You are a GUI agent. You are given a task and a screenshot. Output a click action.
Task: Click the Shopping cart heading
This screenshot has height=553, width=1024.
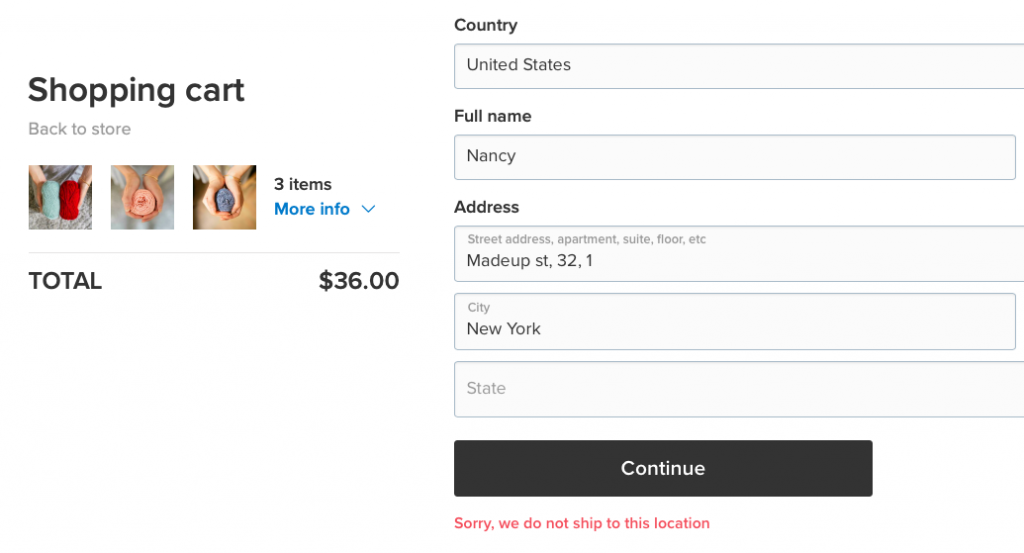(x=136, y=89)
